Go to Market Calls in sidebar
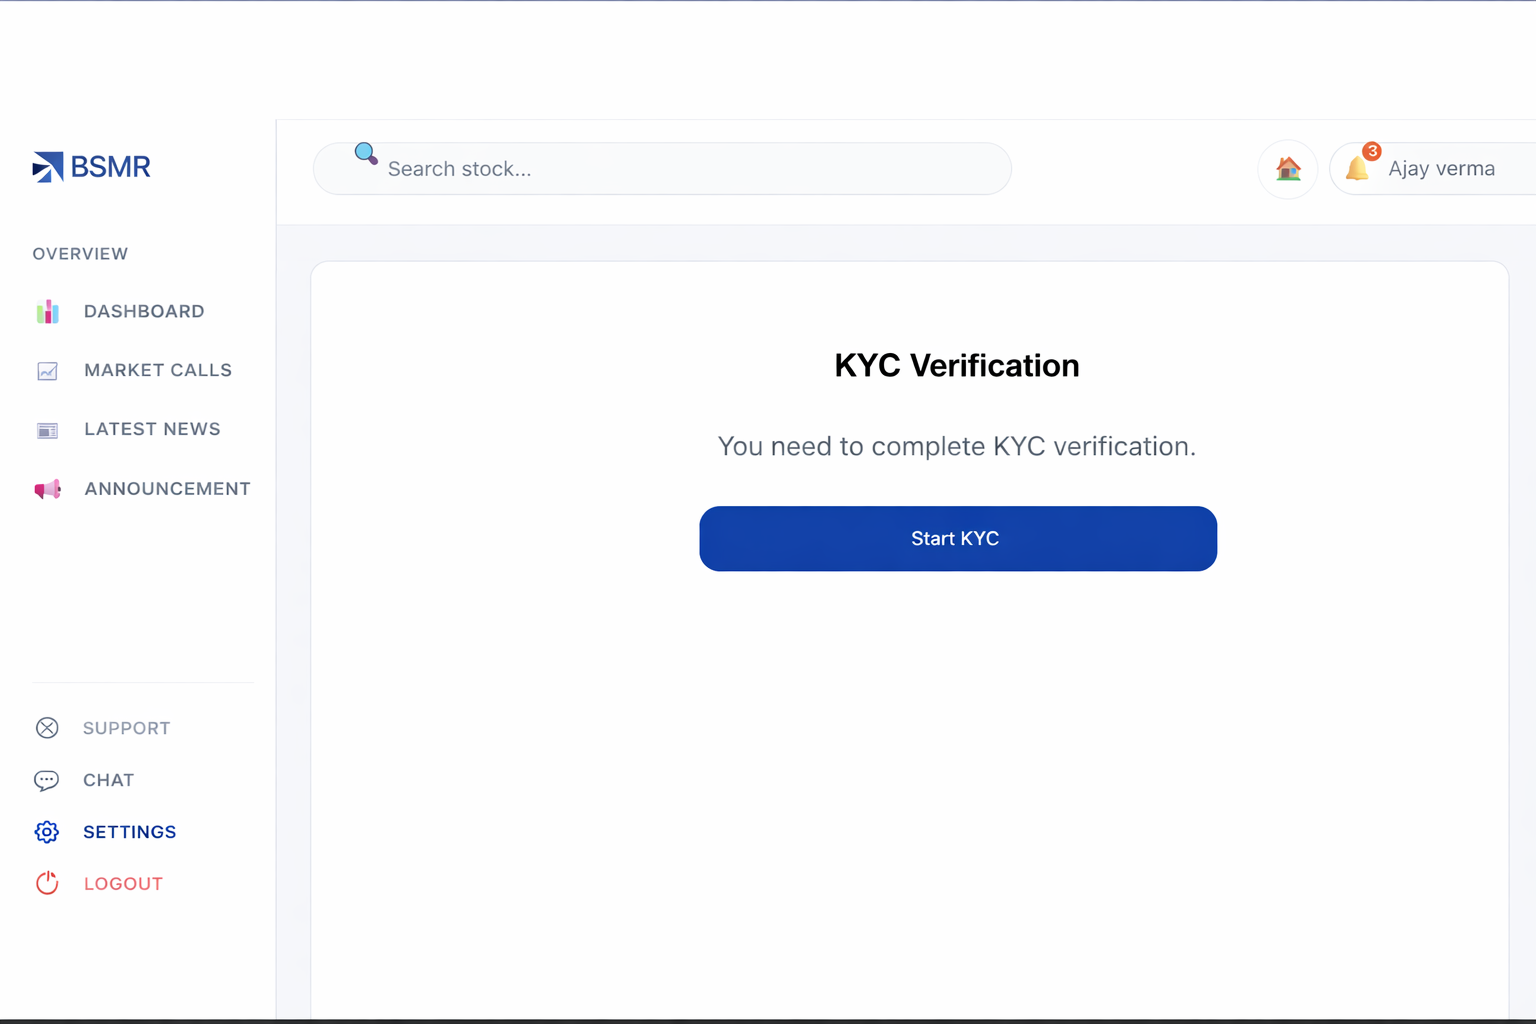 click(158, 370)
